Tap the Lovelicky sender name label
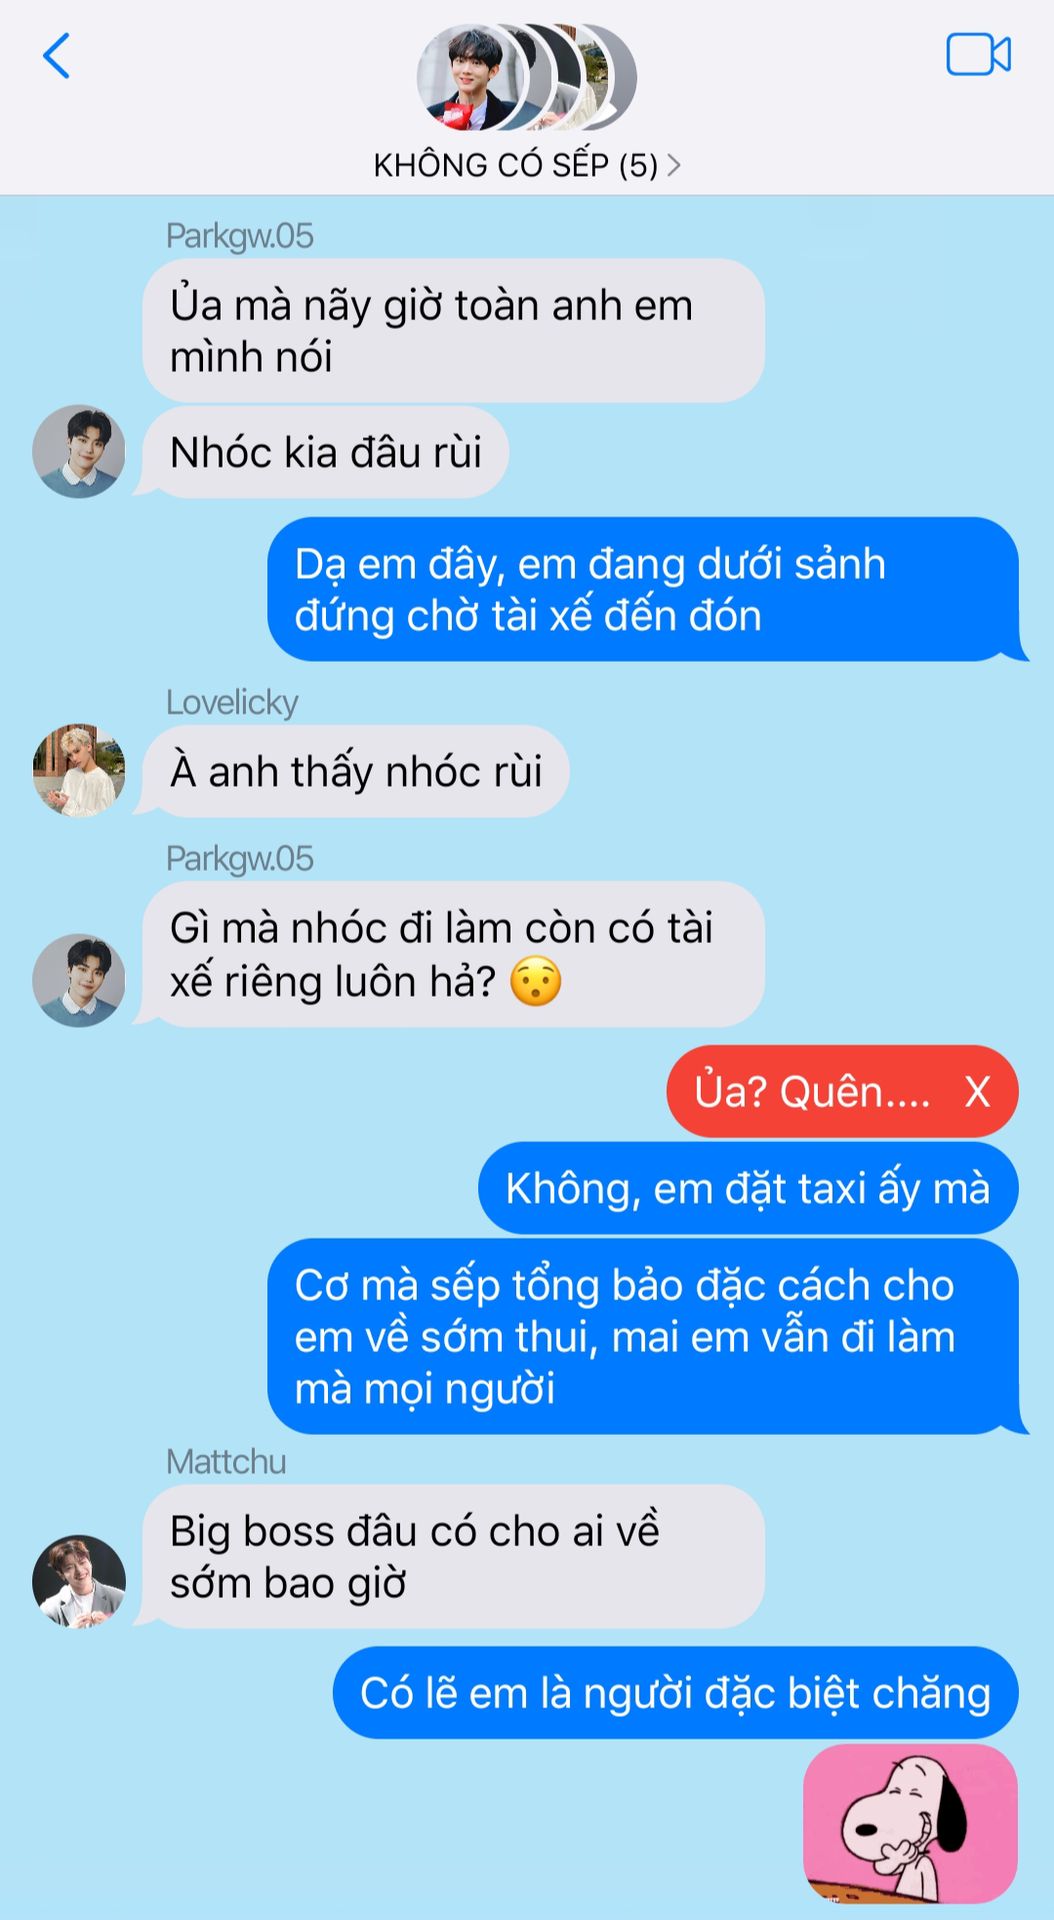Image resolution: width=1054 pixels, height=1920 pixels. 232,702
